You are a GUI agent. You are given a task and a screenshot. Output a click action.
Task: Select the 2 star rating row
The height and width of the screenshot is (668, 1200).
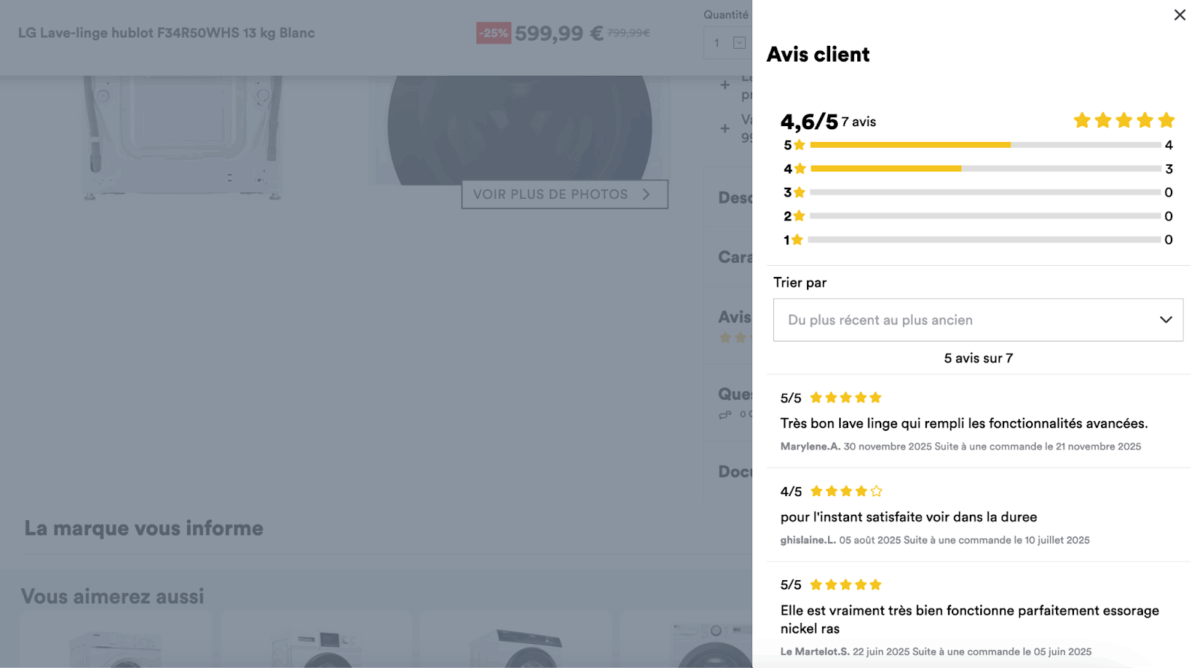coord(978,216)
